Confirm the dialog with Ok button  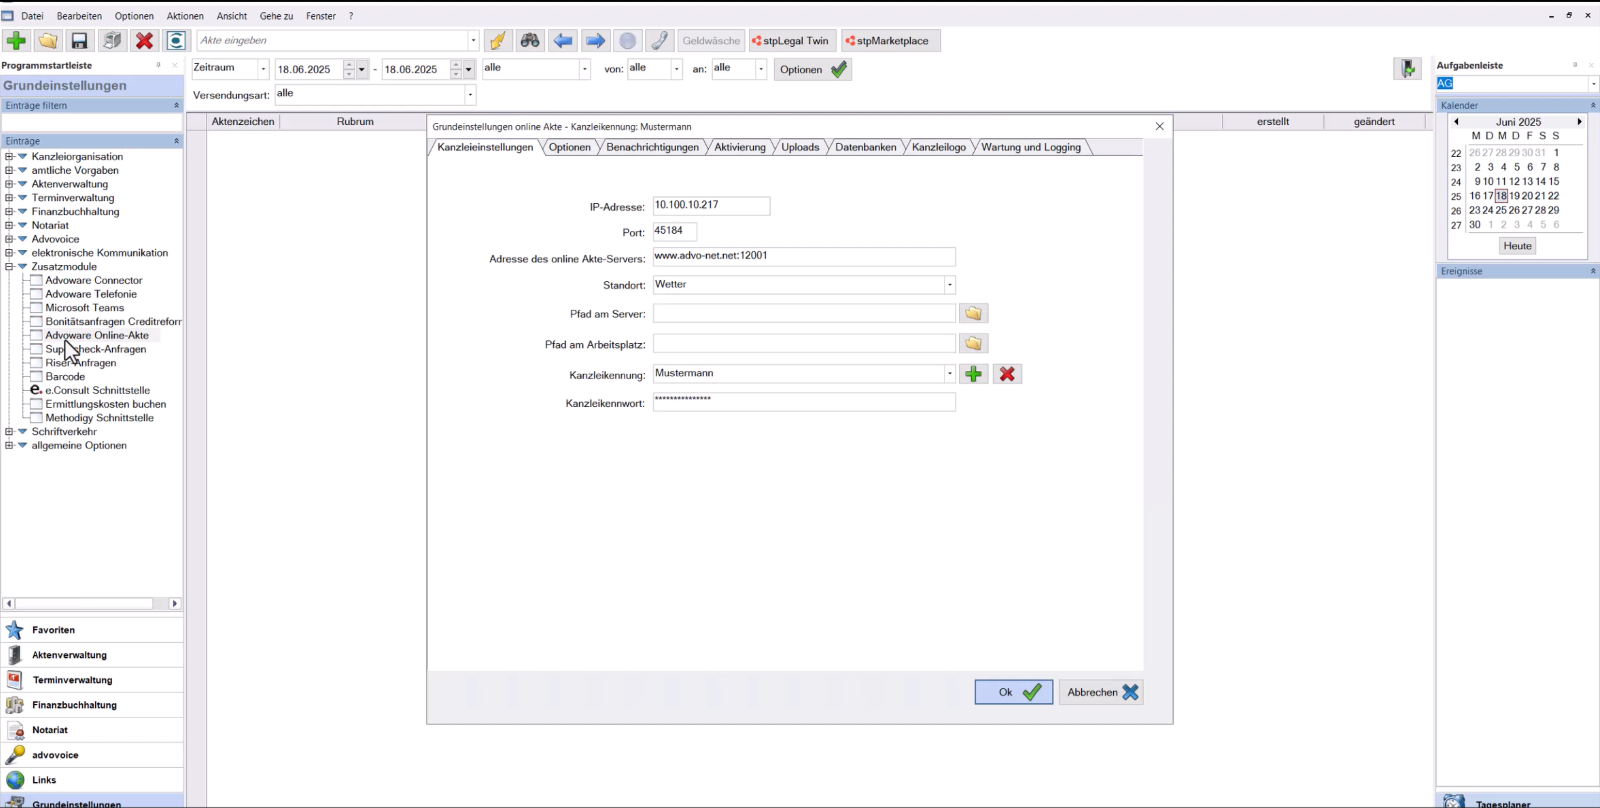(1013, 692)
